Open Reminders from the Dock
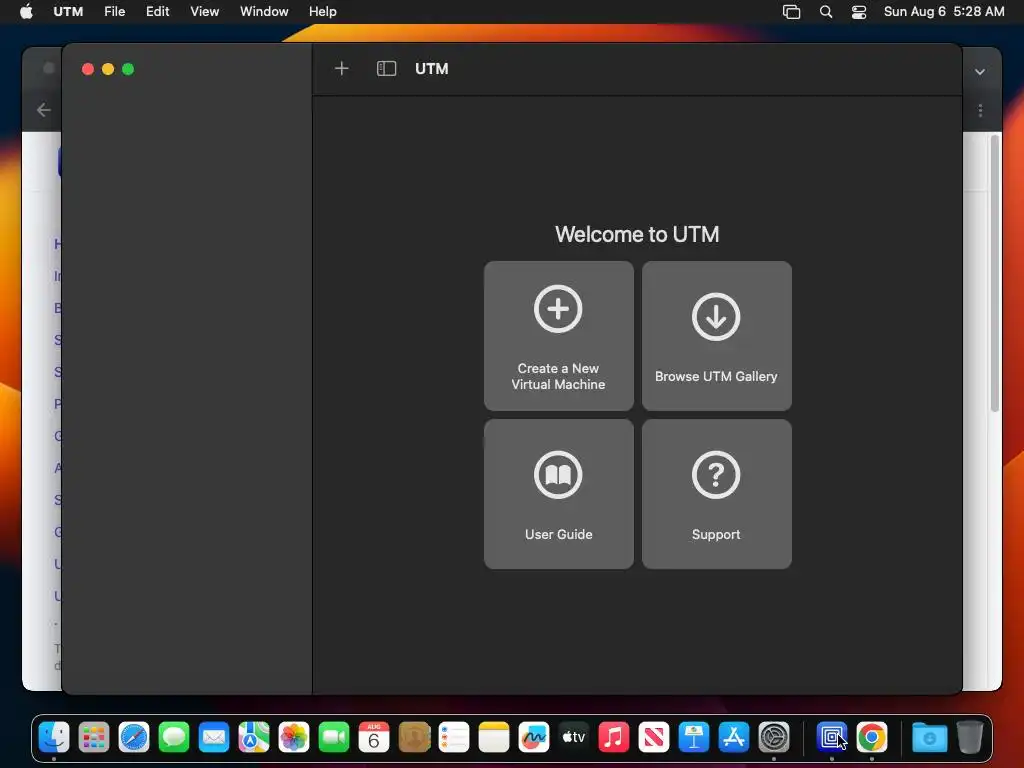Viewport: 1024px width, 768px height. [x=454, y=737]
